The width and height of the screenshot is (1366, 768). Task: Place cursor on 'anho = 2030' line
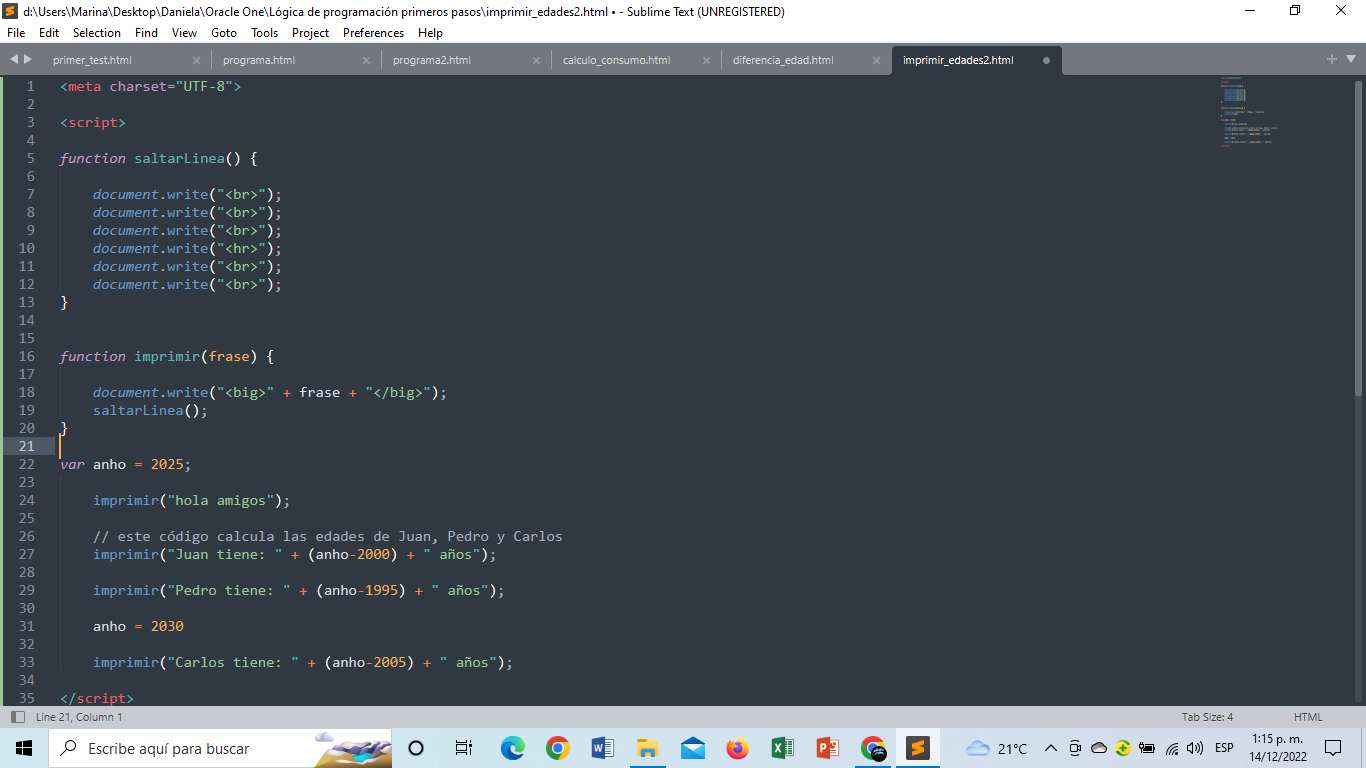point(138,626)
